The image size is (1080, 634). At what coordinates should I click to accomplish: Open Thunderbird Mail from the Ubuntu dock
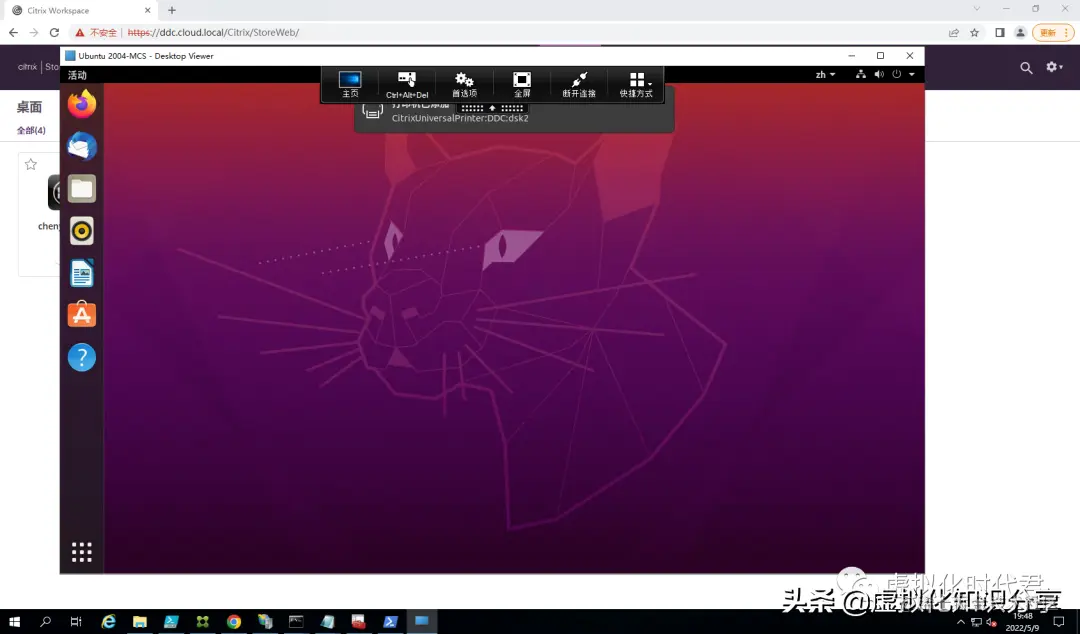click(82, 147)
